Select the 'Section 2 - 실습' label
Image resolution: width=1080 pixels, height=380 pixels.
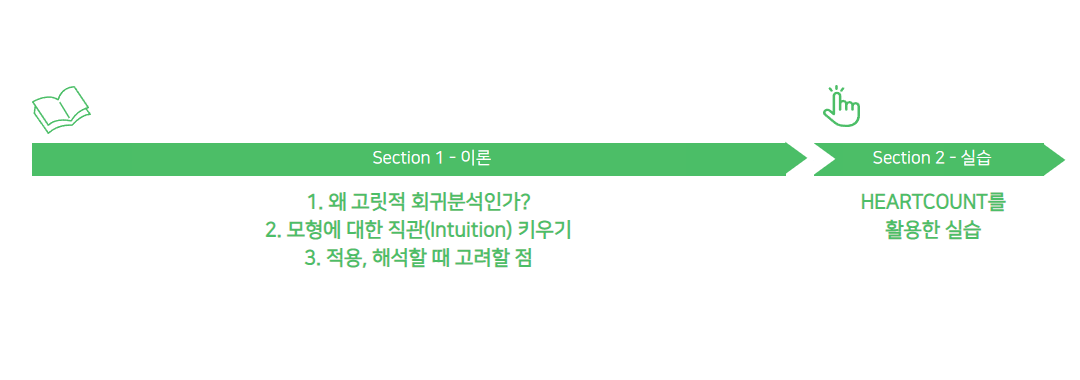click(931, 158)
